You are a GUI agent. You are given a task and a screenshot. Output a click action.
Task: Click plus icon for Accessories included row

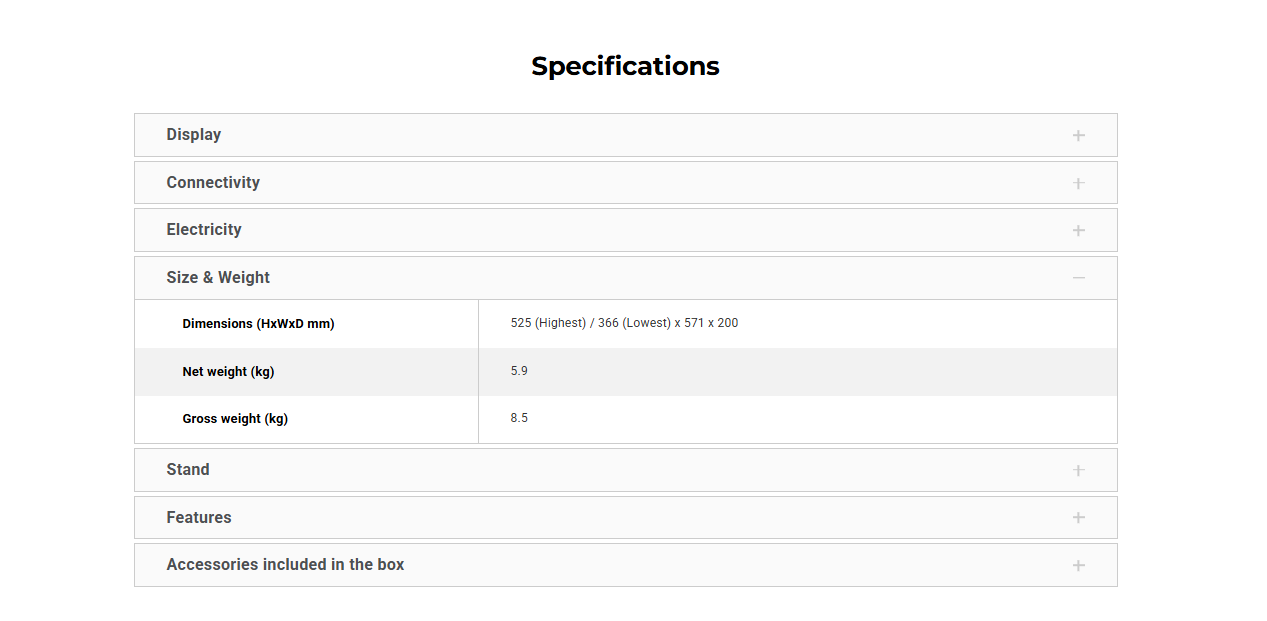[1078, 566]
